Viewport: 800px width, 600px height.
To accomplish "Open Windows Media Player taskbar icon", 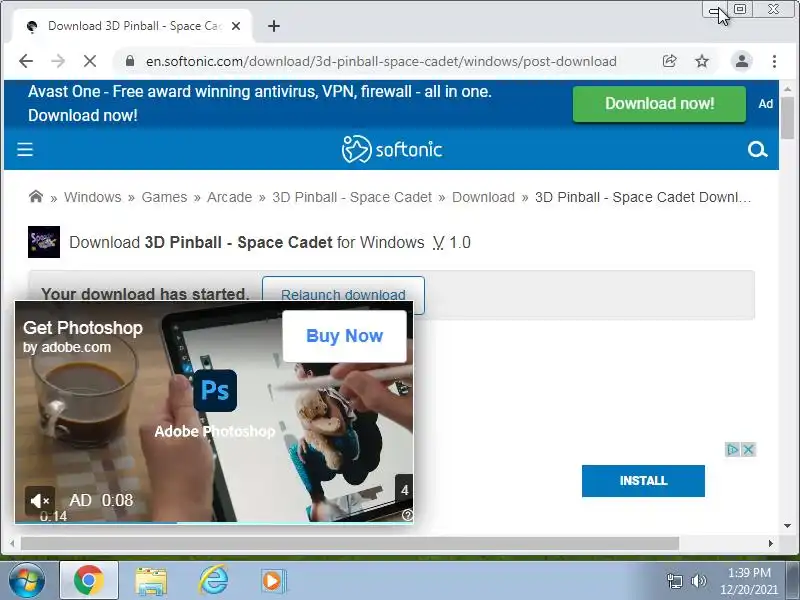I will point(274,581).
